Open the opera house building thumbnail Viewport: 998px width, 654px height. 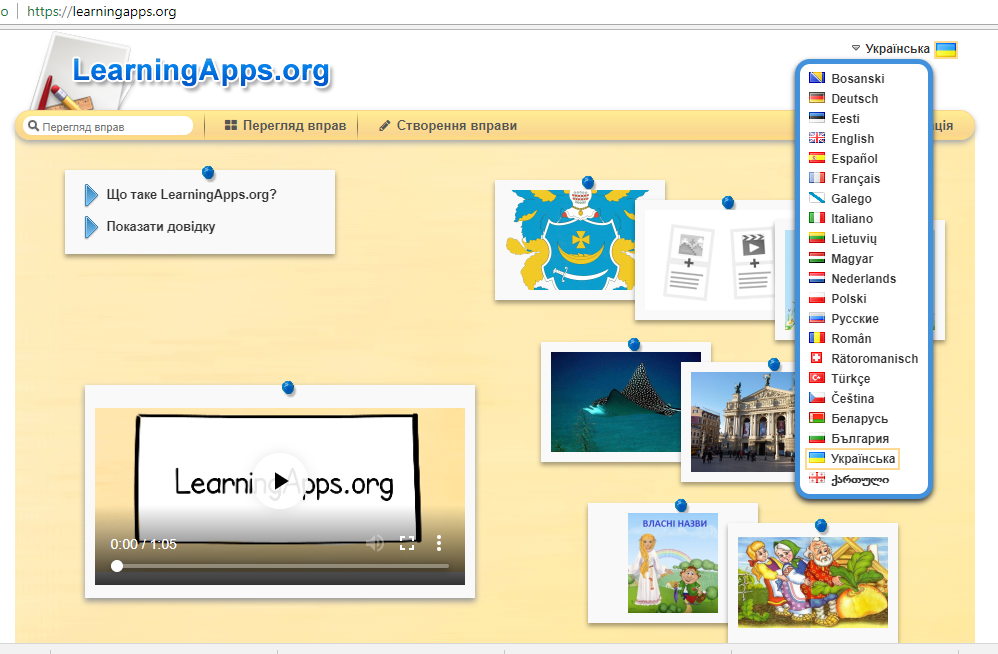click(x=743, y=422)
